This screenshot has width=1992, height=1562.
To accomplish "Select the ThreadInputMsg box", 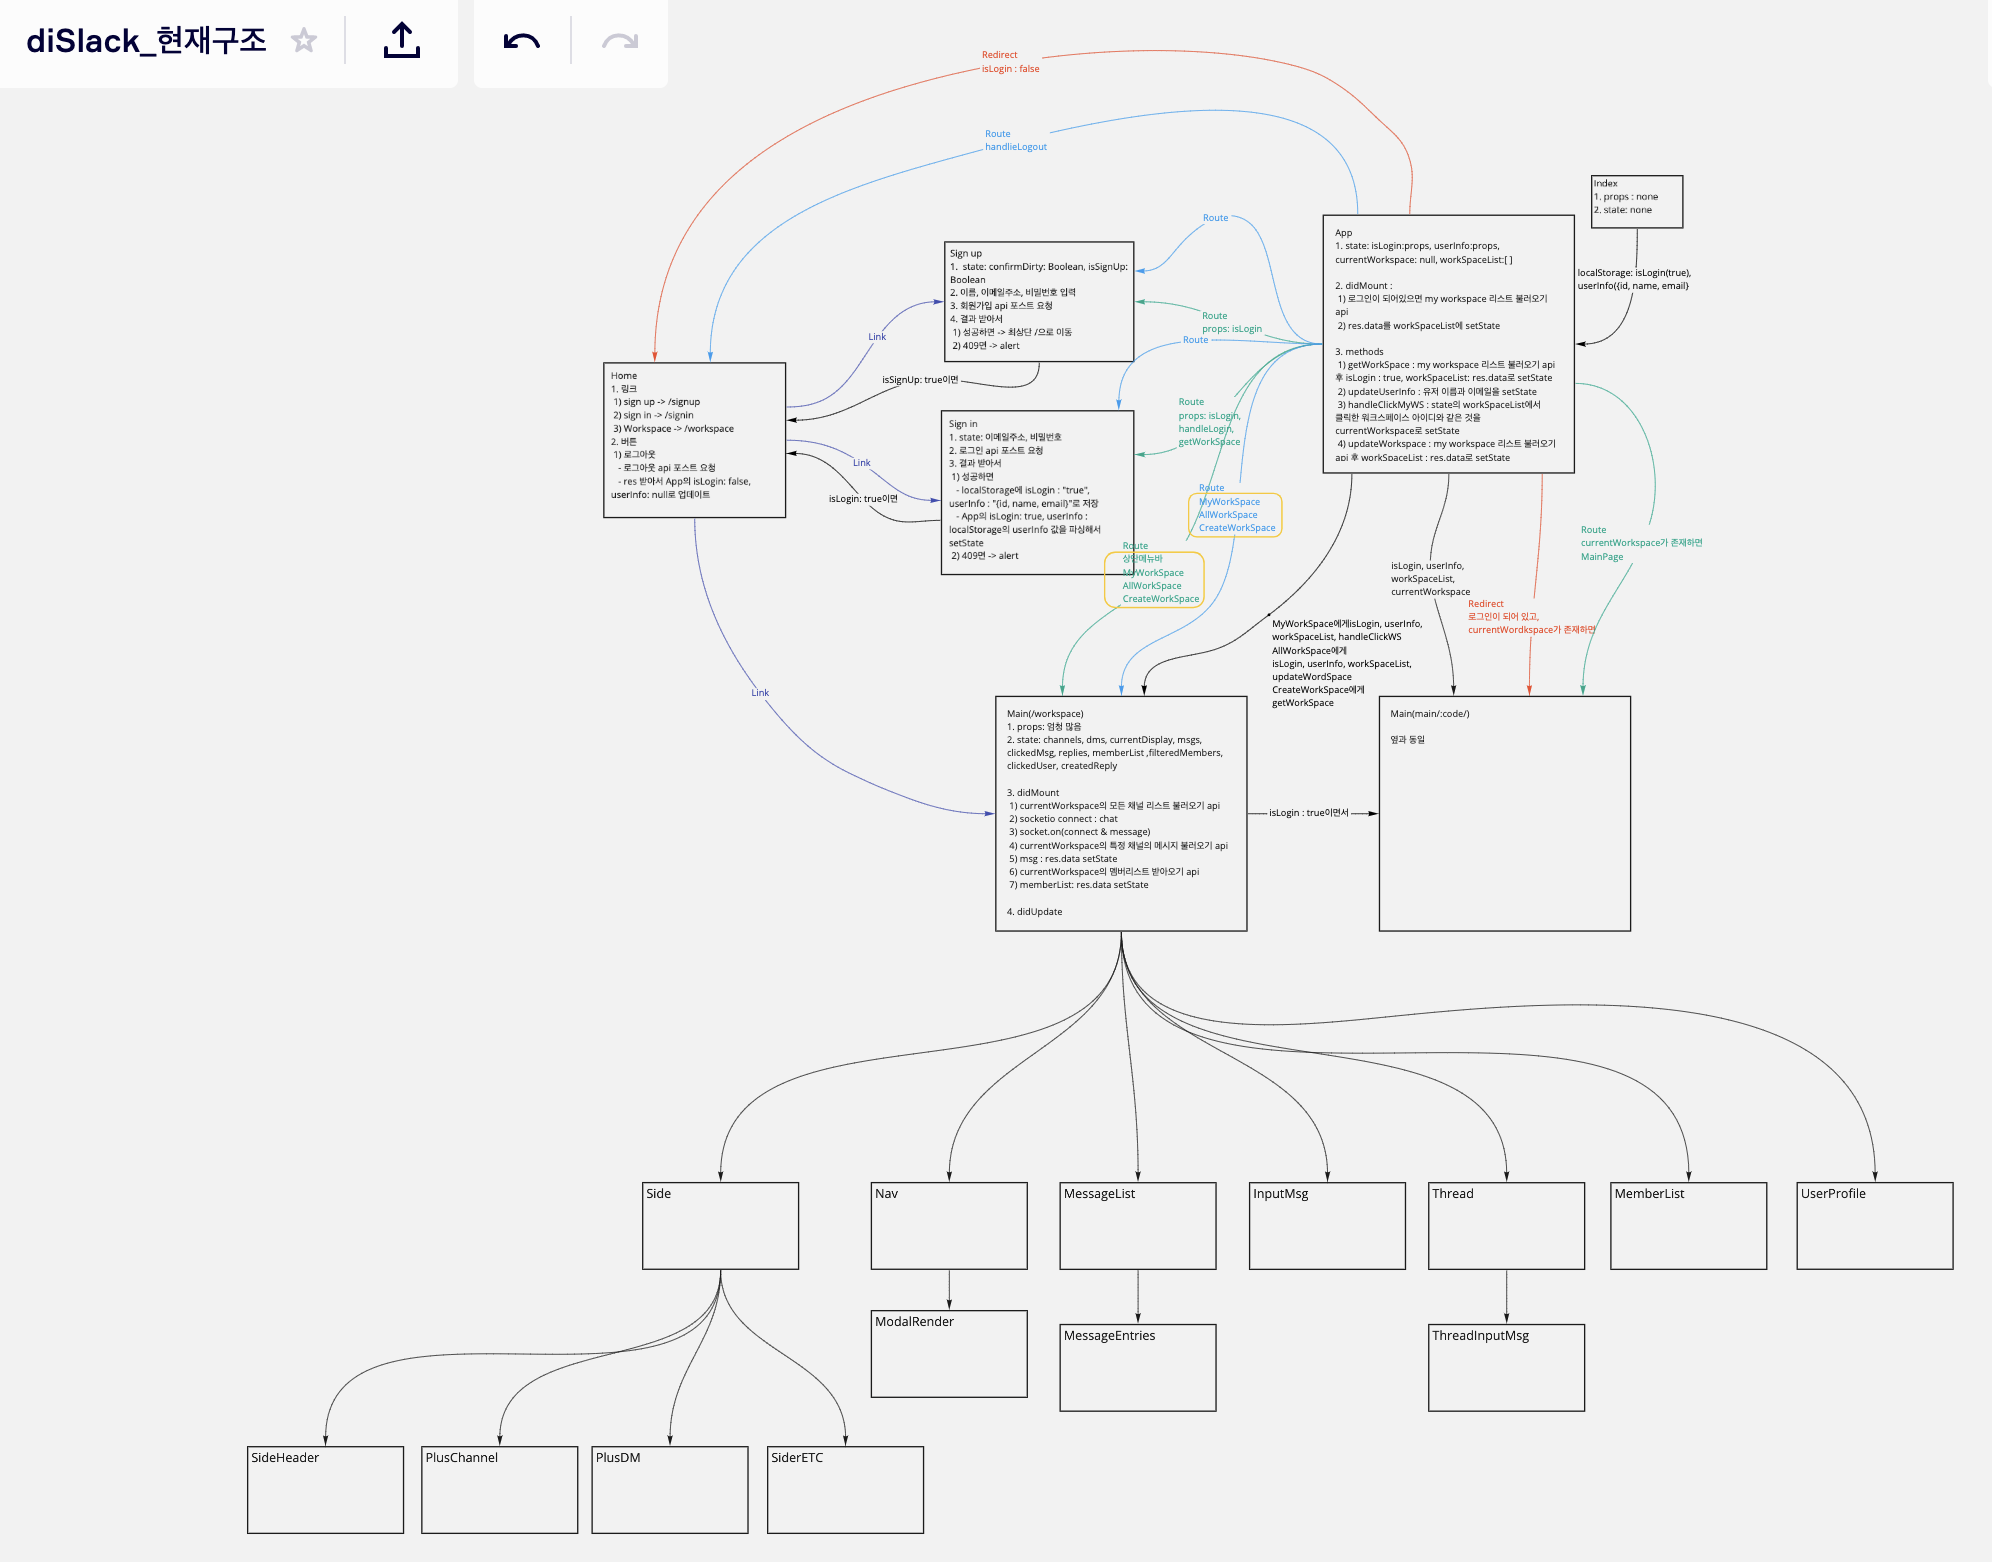I will coord(1506,1368).
